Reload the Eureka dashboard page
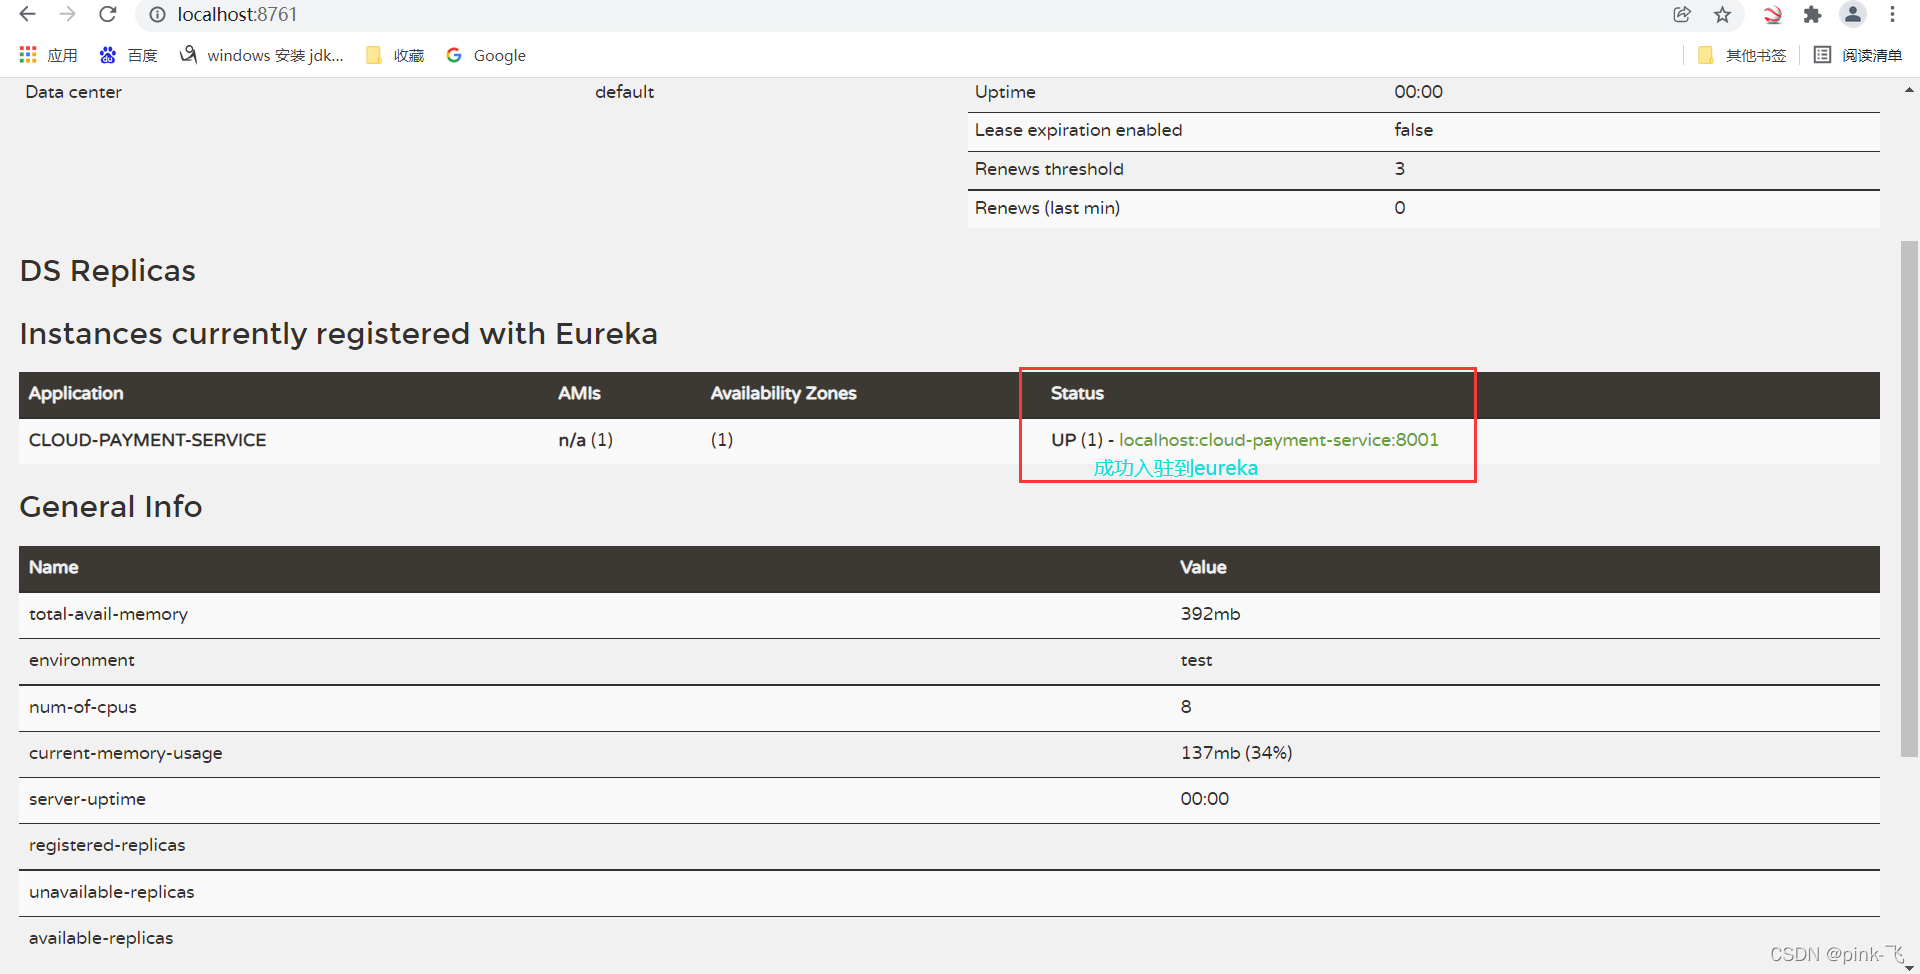The height and width of the screenshot is (974, 1920). click(107, 14)
